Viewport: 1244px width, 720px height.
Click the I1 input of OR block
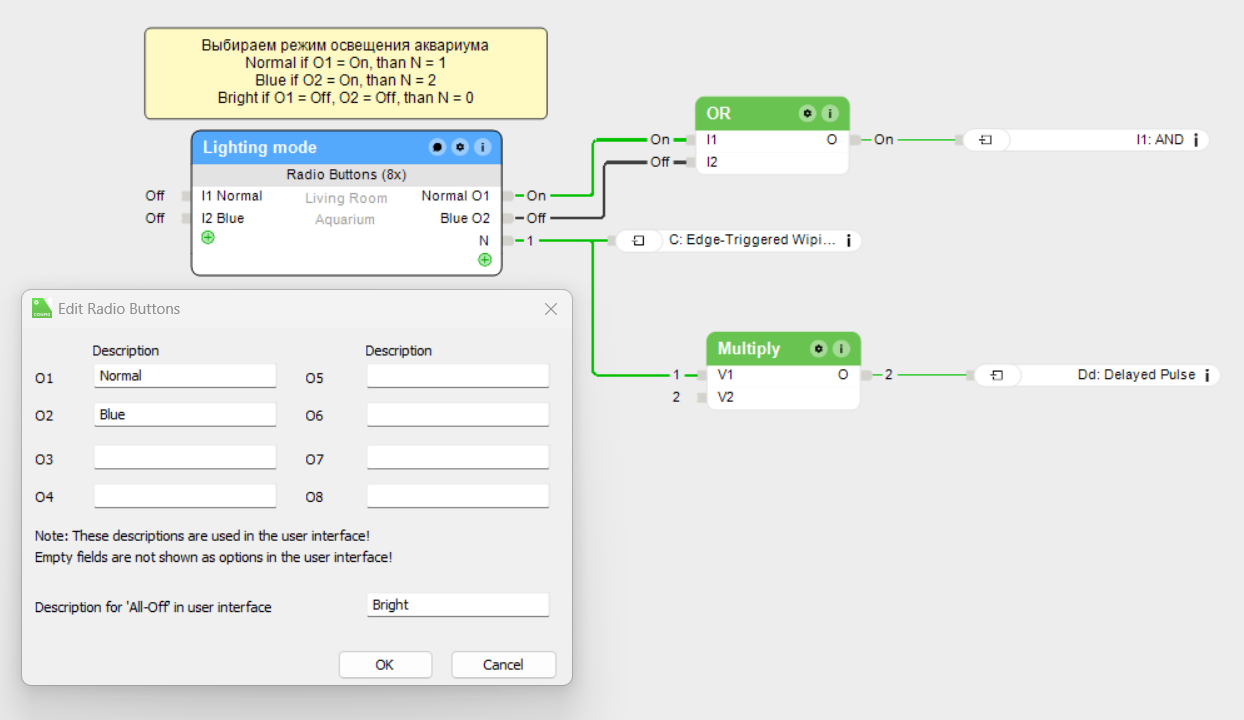712,140
